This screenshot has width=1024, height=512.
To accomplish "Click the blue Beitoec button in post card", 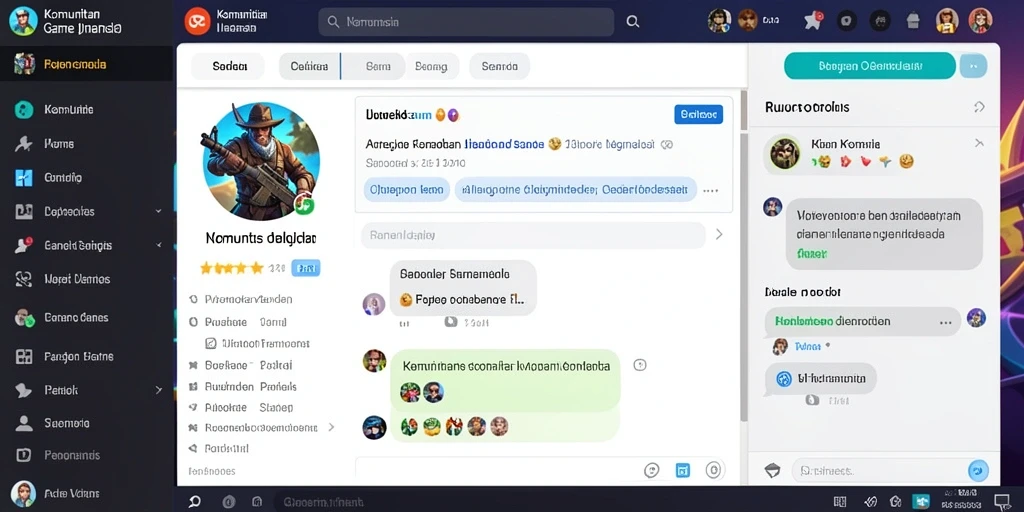I will point(698,114).
